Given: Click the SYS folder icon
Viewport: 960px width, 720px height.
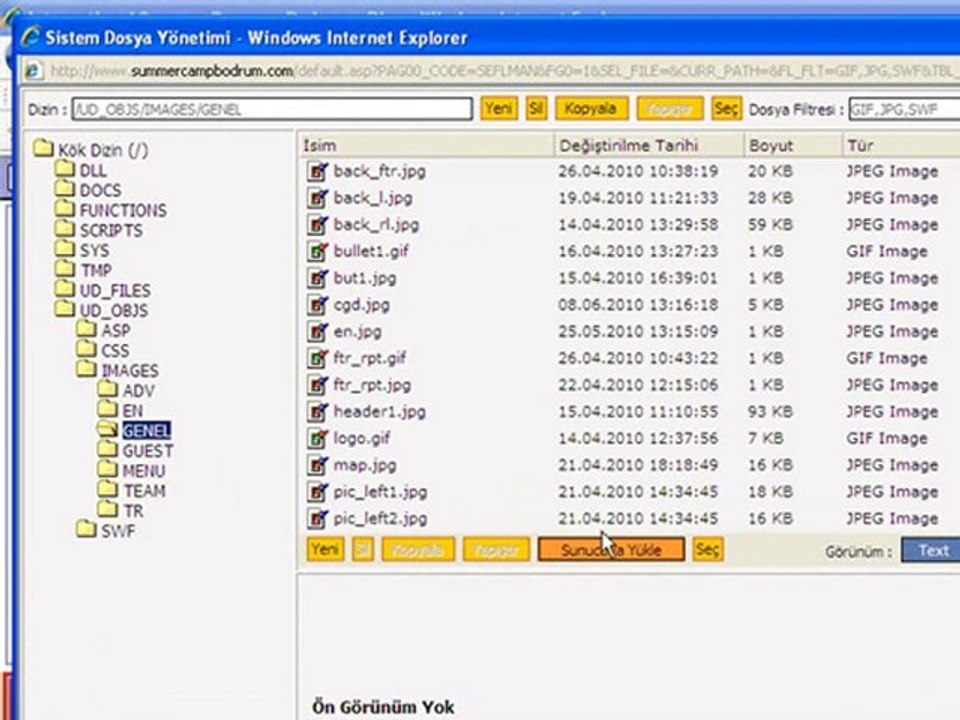Looking at the screenshot, I should pyautogui.click(x=64, y=249).
